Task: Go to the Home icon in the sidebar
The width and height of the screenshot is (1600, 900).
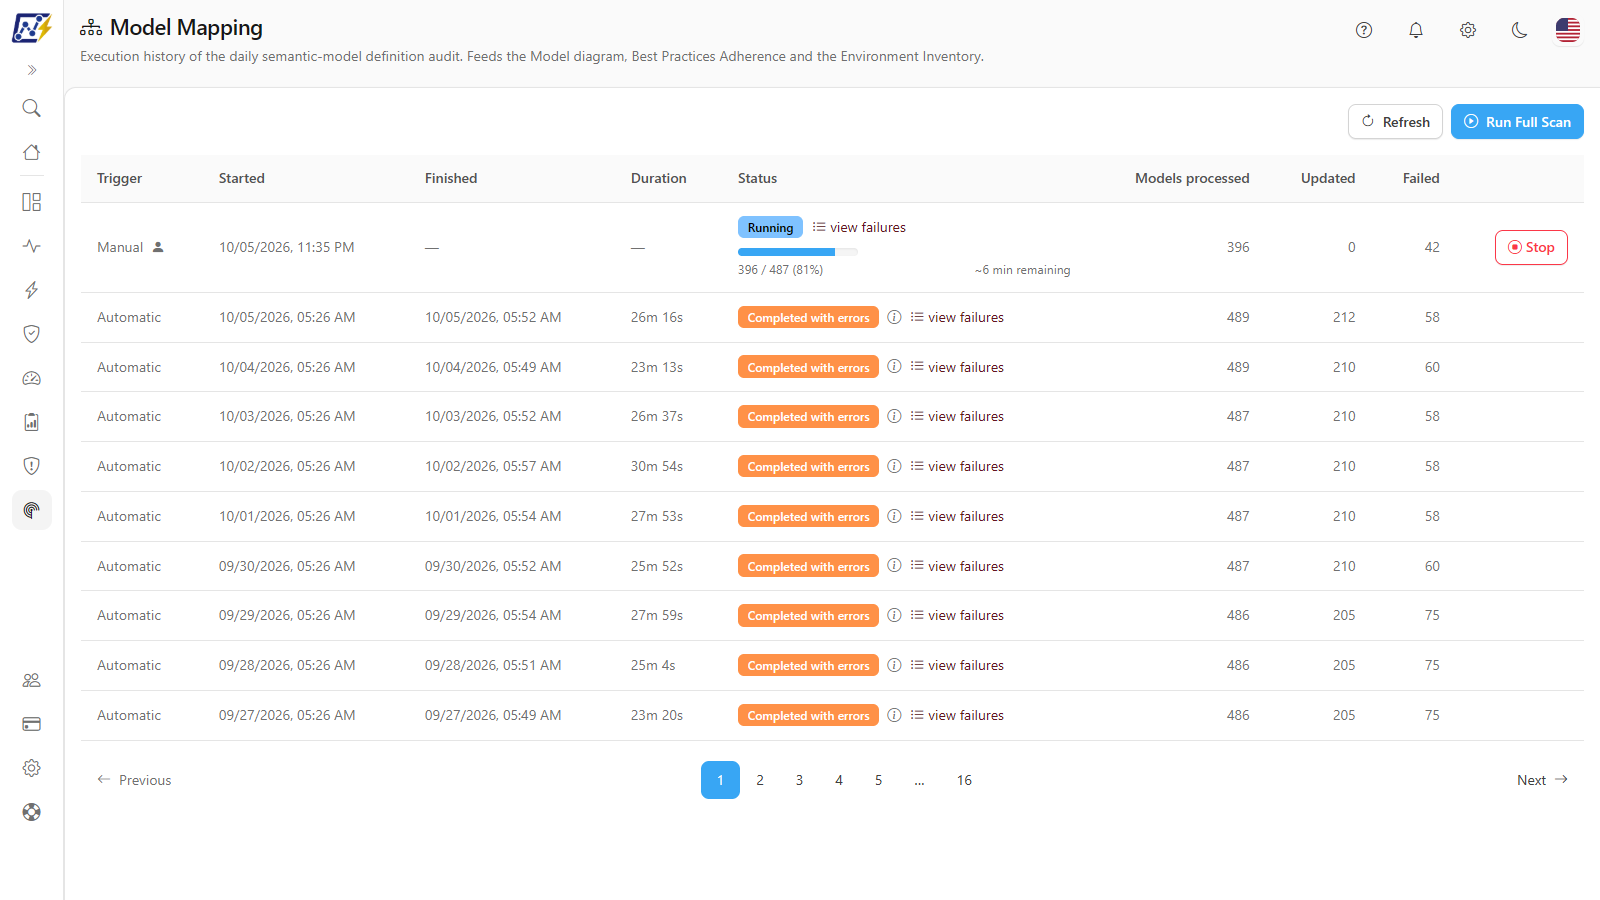Action: [32, 152]
